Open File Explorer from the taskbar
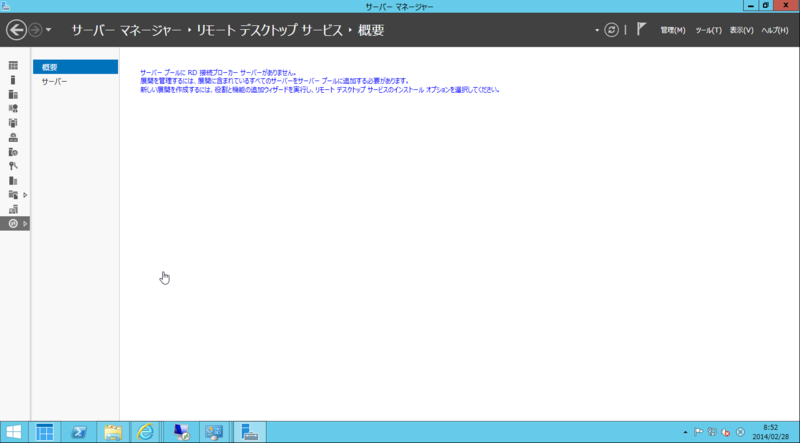800x443 pixels. pyautogui.click(x=113, y=432)
